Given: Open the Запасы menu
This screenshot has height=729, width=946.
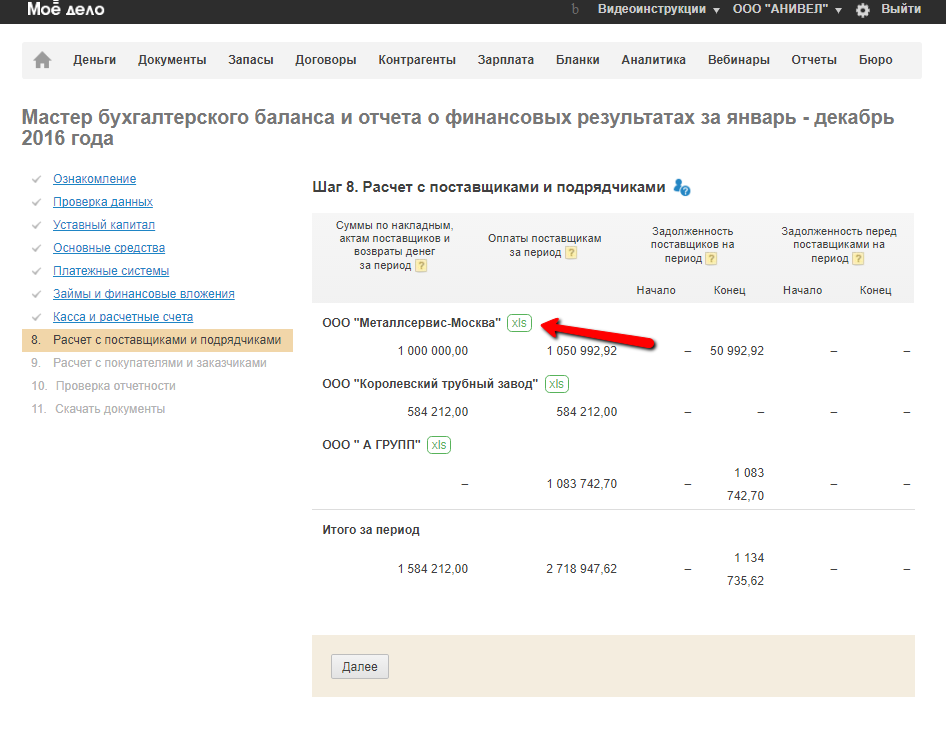Looking at the screenshot, I should pyautogui.click(x=250, y=60).
